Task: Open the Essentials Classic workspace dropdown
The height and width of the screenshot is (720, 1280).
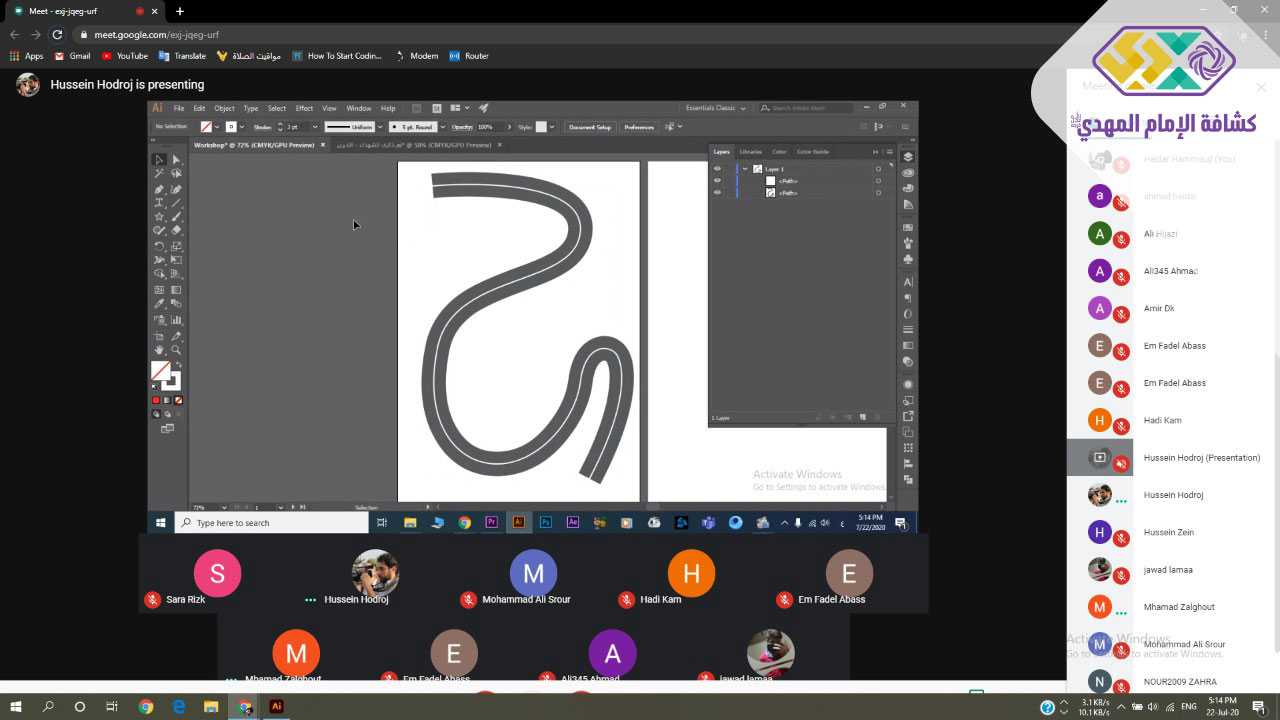Action: coord(715,108)
